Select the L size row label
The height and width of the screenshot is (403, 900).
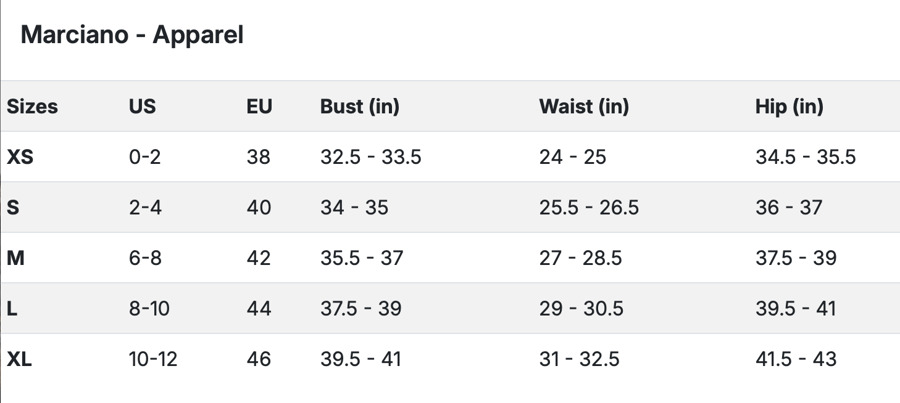12,309
